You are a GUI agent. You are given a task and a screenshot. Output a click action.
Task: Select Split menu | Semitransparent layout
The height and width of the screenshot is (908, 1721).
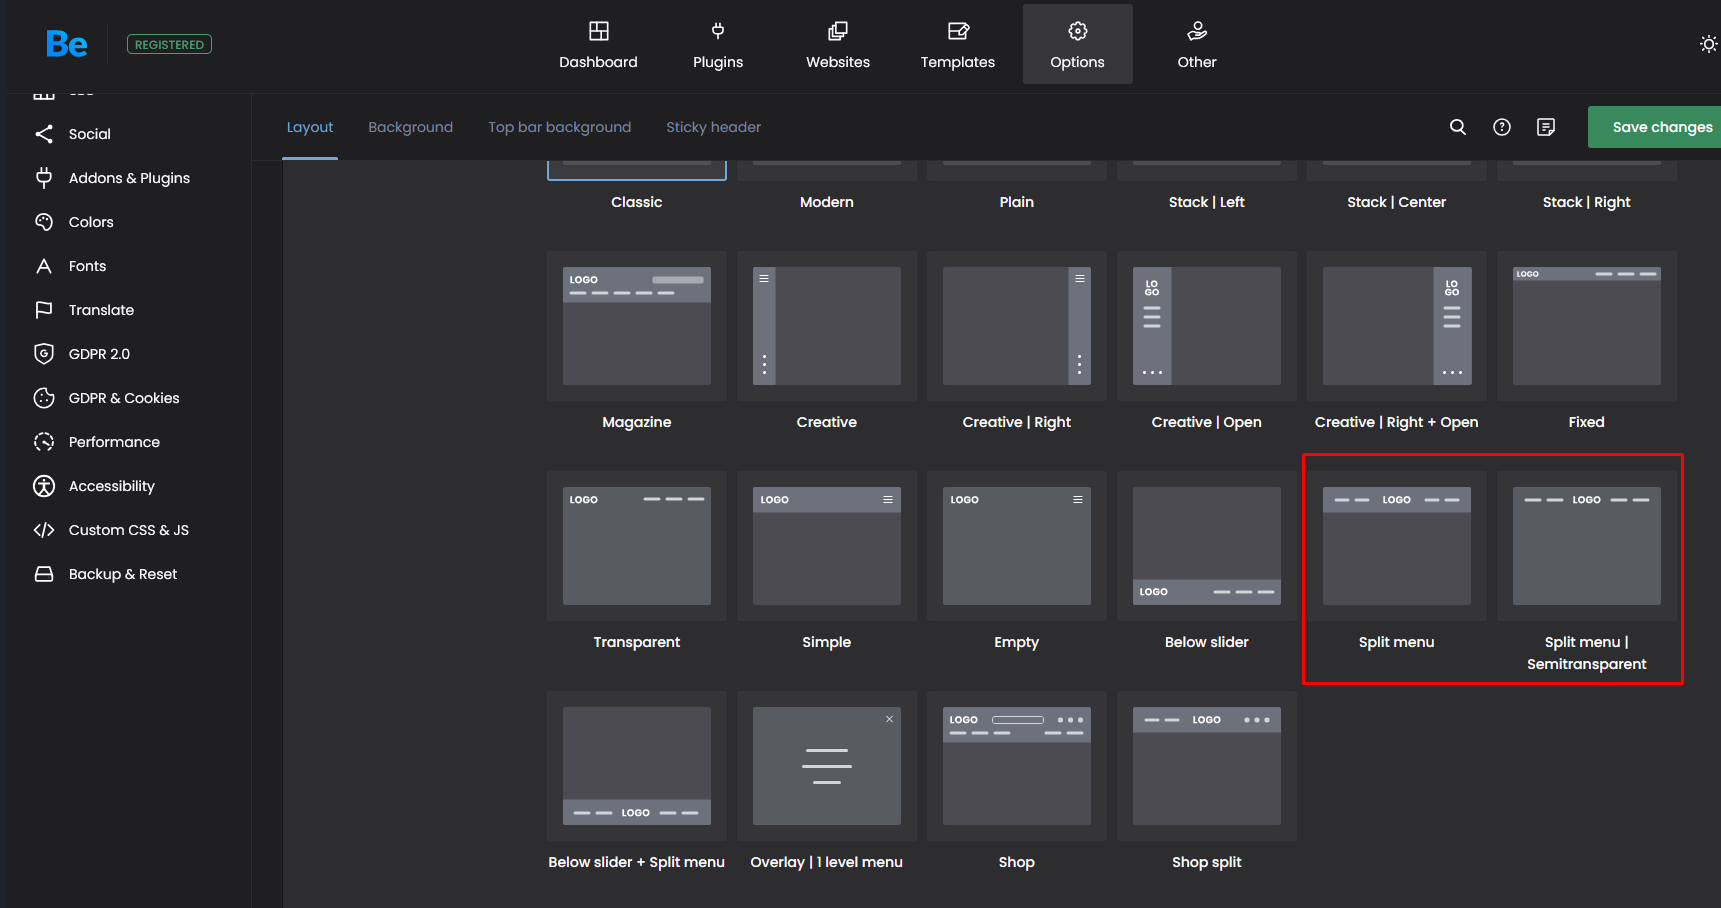click(x=1587, y=546)
